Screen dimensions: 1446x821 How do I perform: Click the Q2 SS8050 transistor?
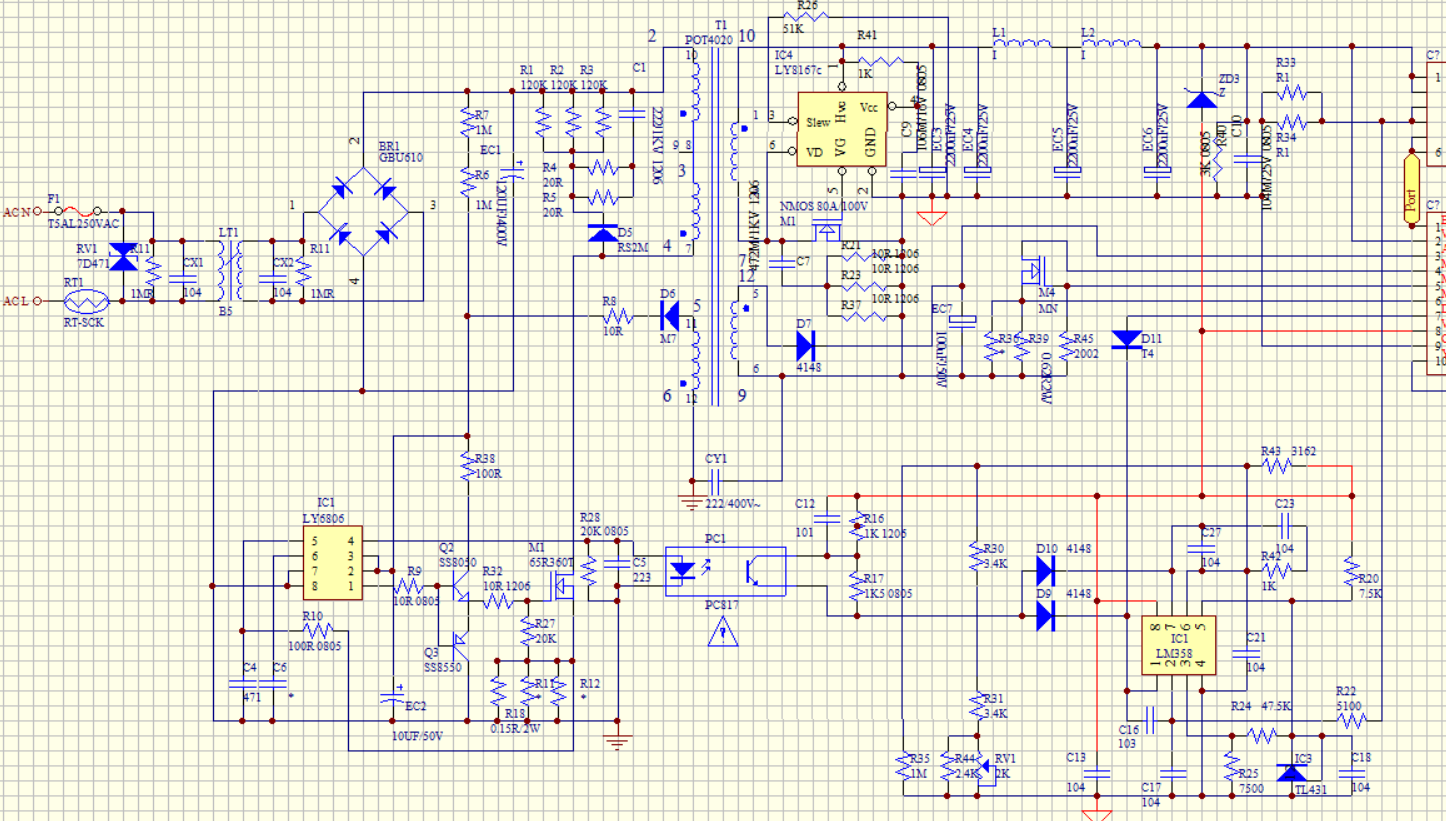(x=459, y=587)
